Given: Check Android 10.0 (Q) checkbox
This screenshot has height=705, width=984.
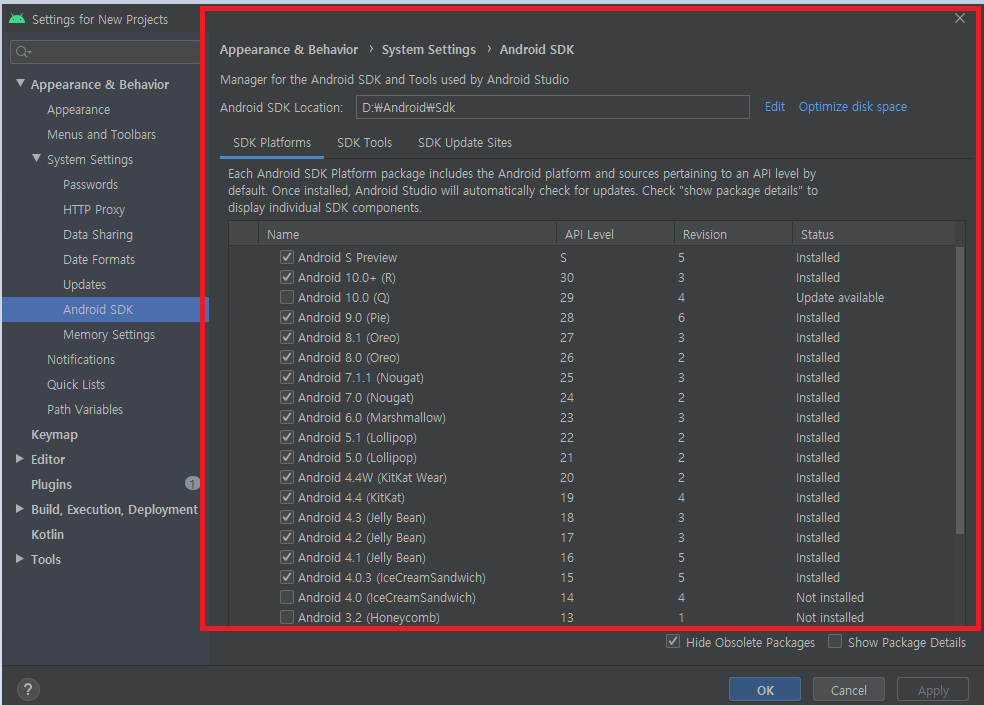Looking at the screenshot, I should (x=287, y=297).
